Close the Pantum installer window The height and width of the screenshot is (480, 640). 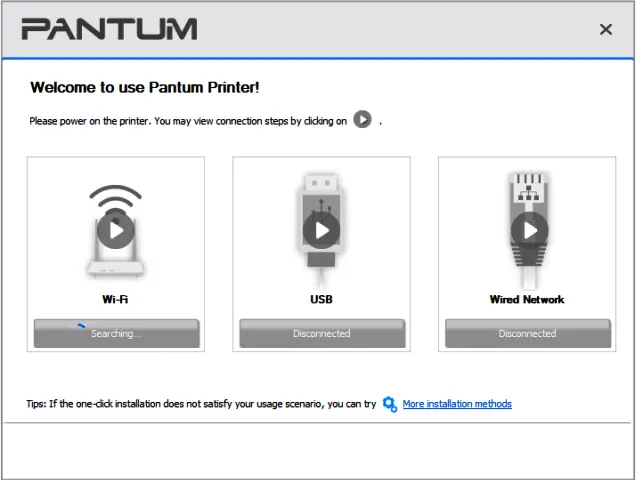coord(605,30)
